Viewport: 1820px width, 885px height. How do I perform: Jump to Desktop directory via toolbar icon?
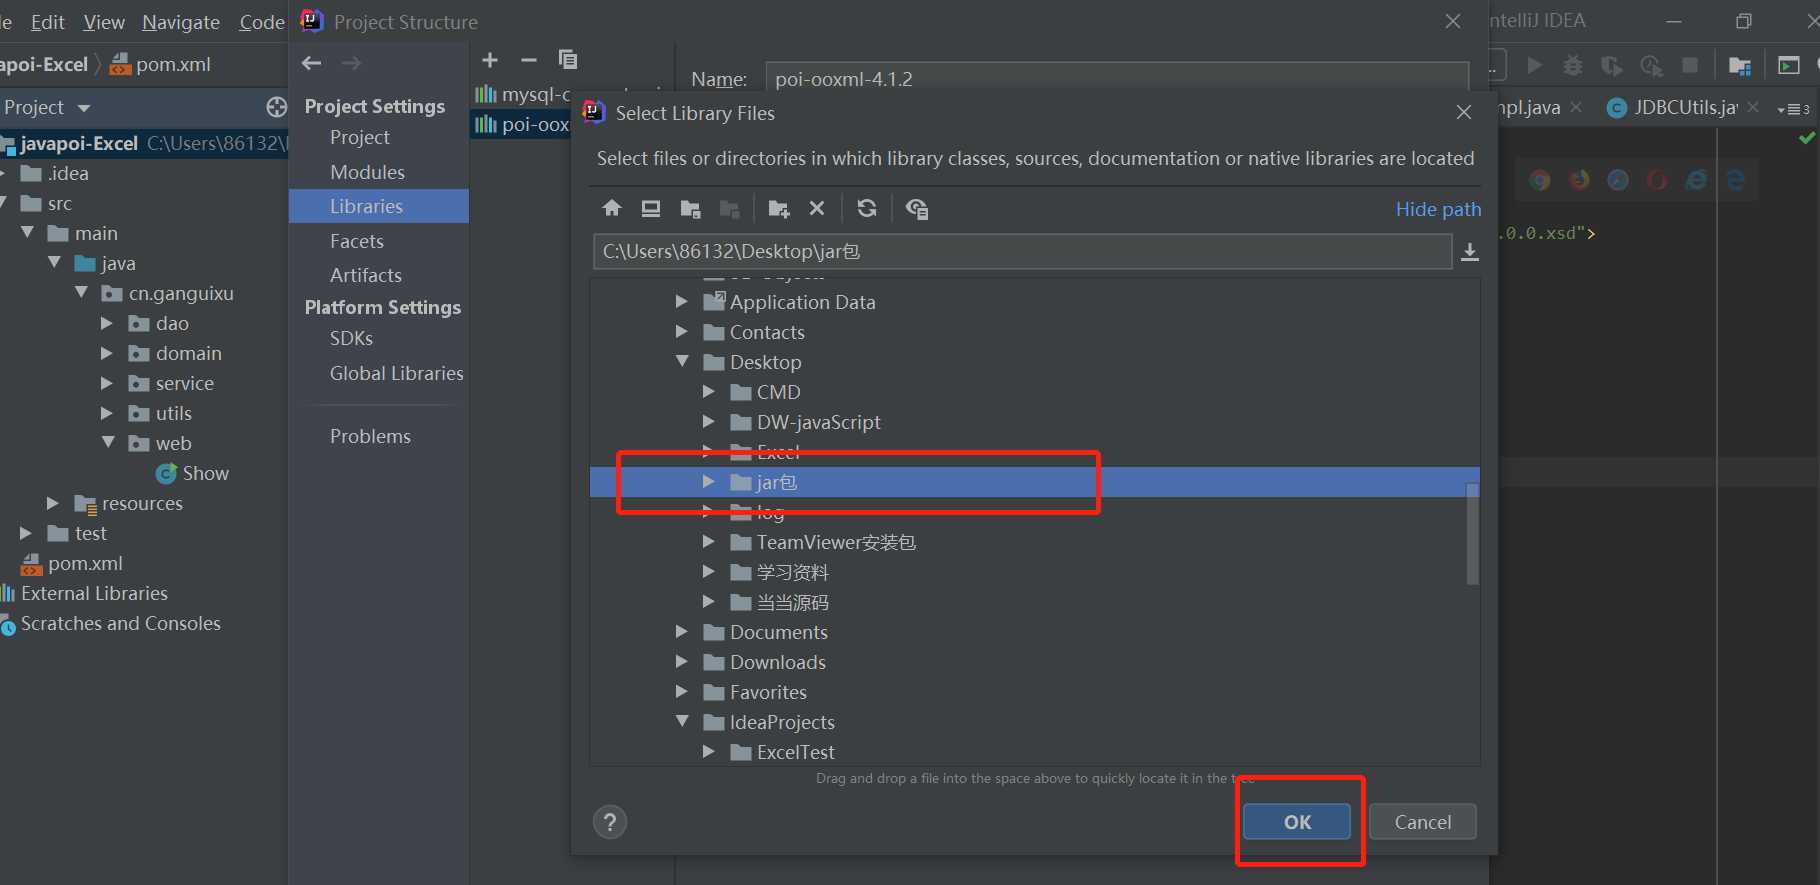click(651, 208)
